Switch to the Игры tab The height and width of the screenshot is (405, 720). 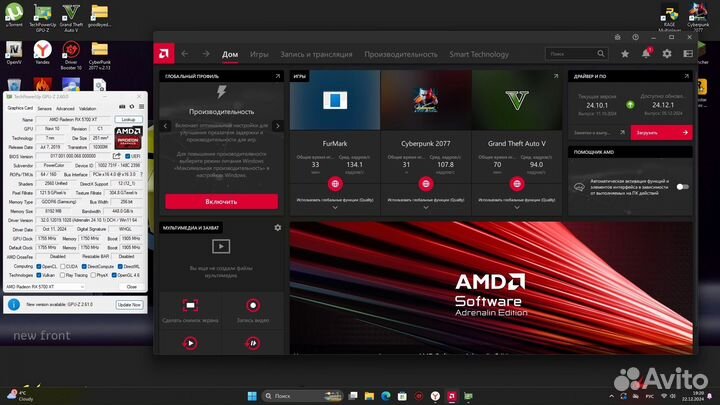click(x=259, y=54)
